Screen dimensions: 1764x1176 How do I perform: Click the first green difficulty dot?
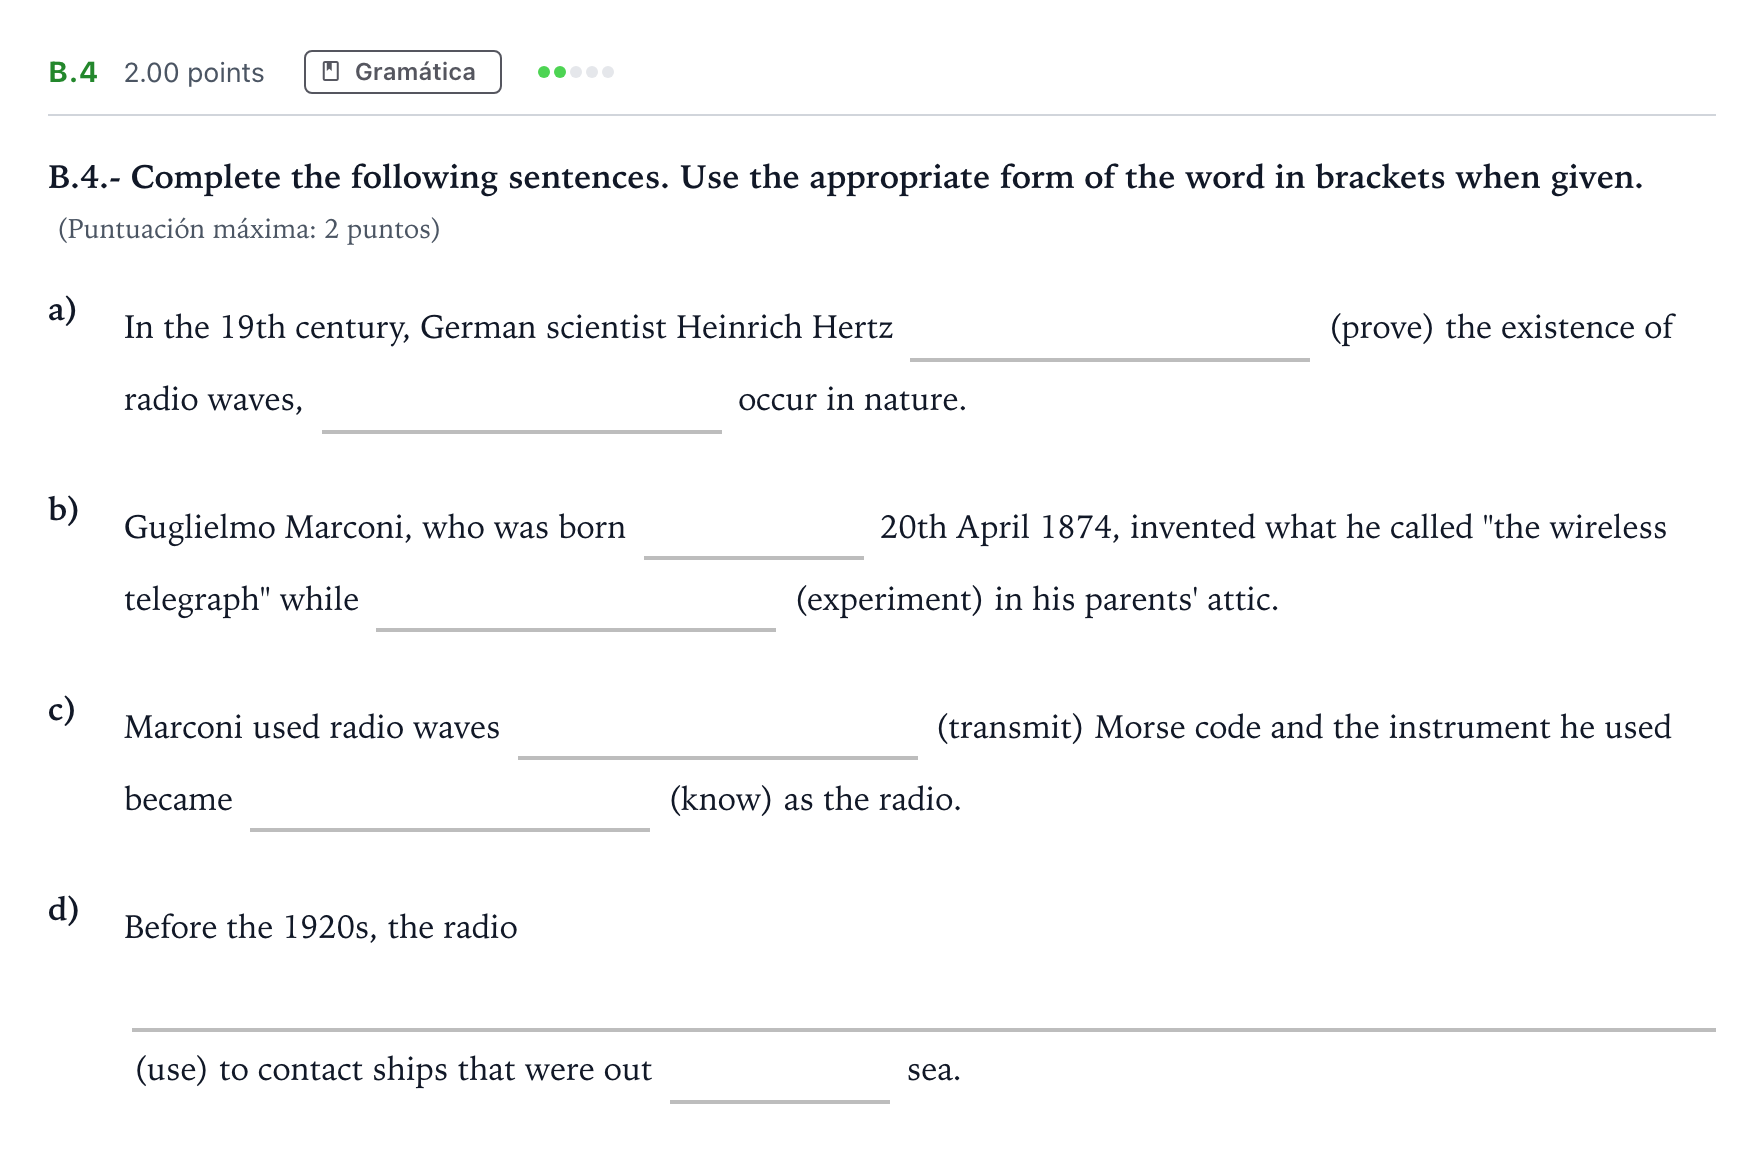tap(544, 72)
